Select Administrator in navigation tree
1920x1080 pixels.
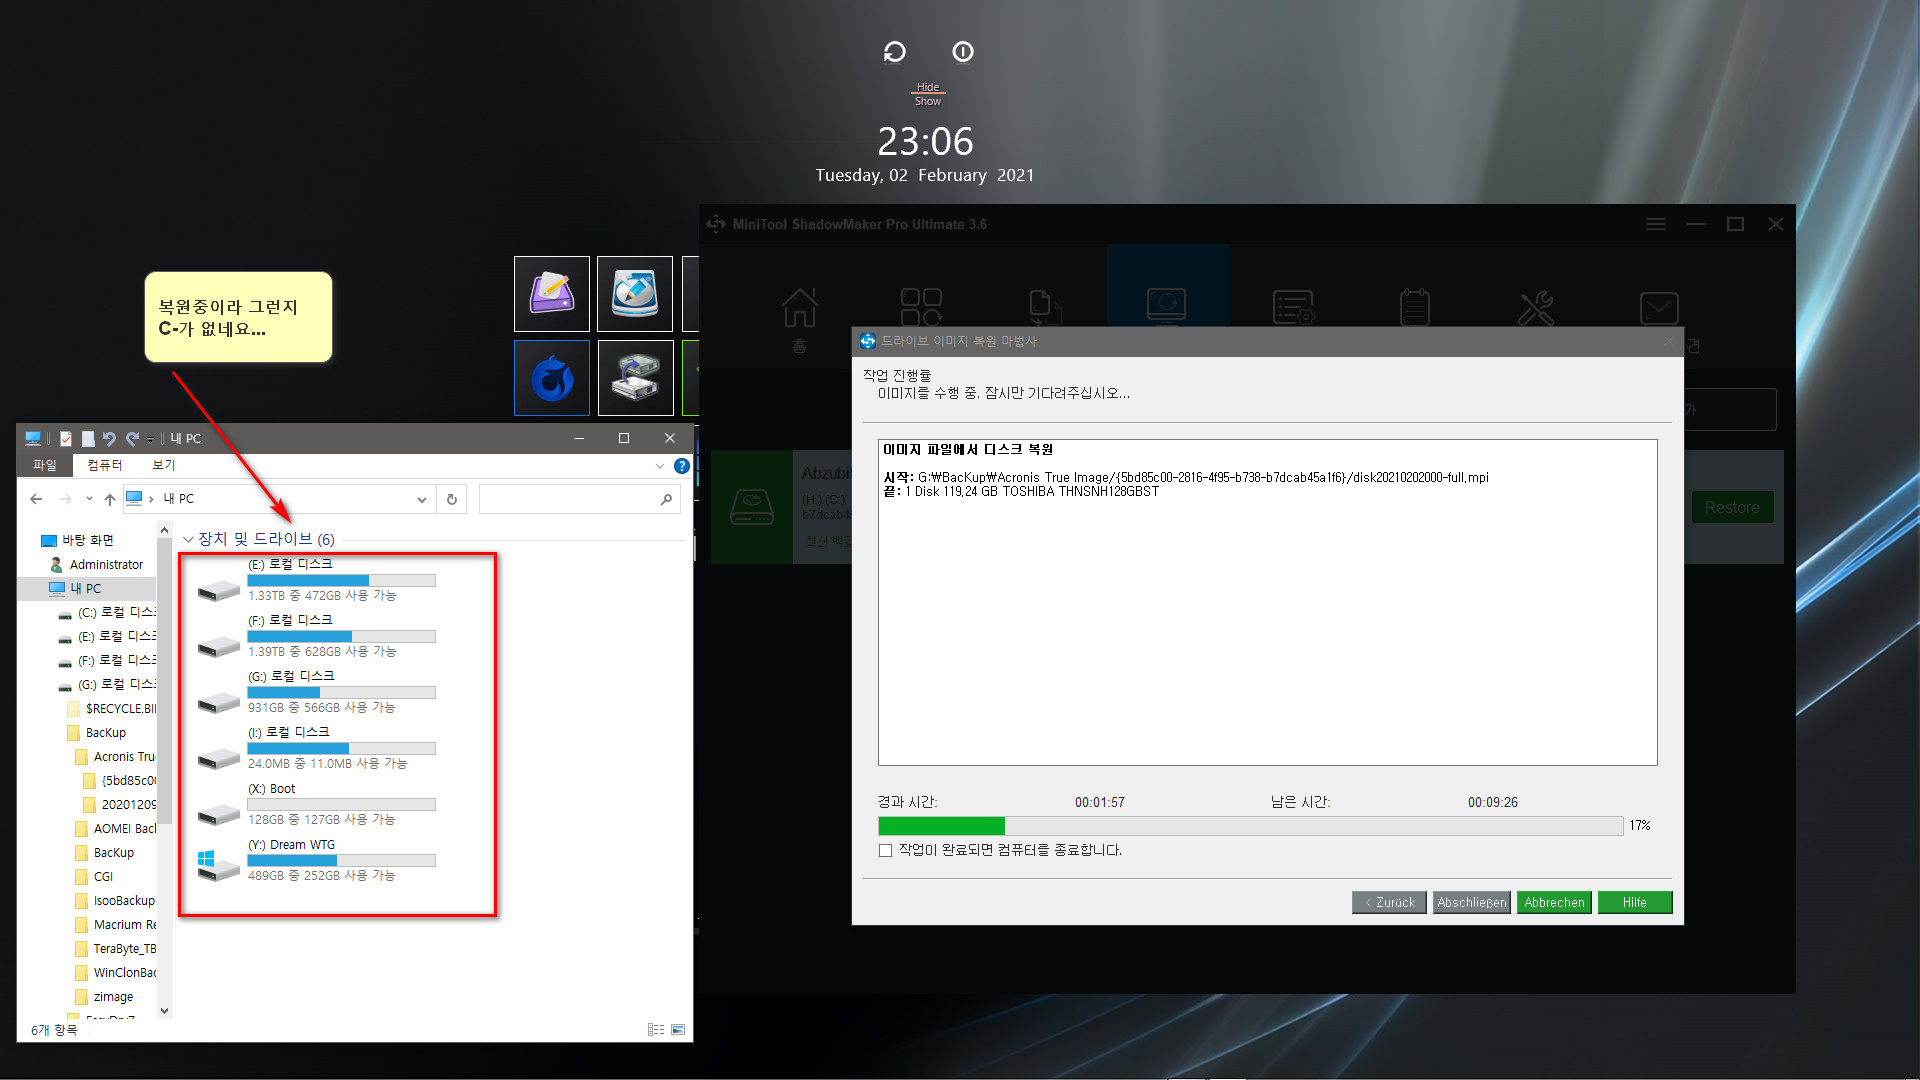pos(106,564)
